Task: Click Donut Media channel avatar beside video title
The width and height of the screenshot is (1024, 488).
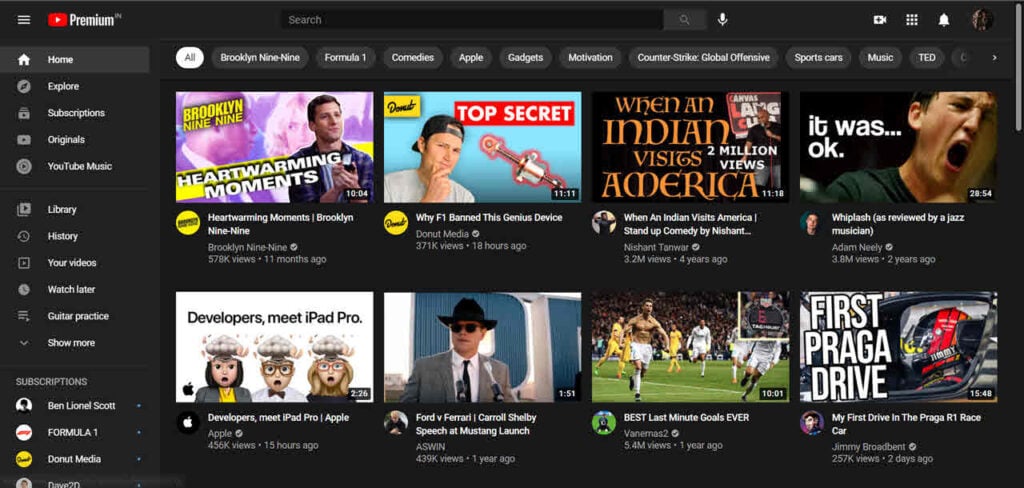Action: (x=396, y=223)
